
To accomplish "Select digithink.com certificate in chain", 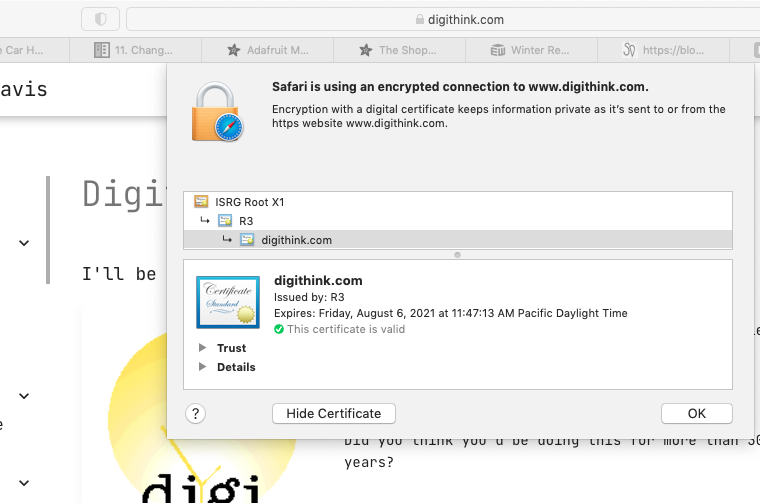I will pyautogui.click(x=458, y=240).
